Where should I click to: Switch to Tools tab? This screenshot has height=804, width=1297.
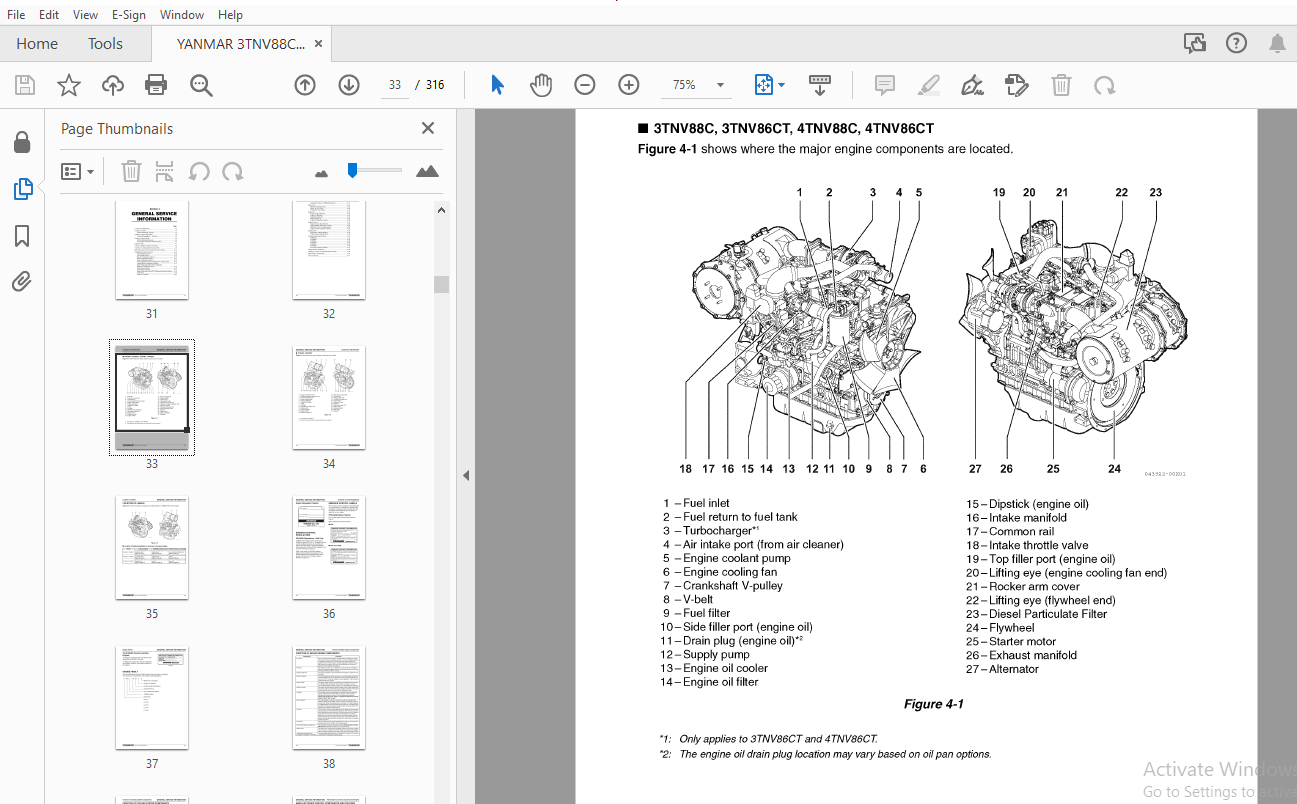[x=105, y=44]
